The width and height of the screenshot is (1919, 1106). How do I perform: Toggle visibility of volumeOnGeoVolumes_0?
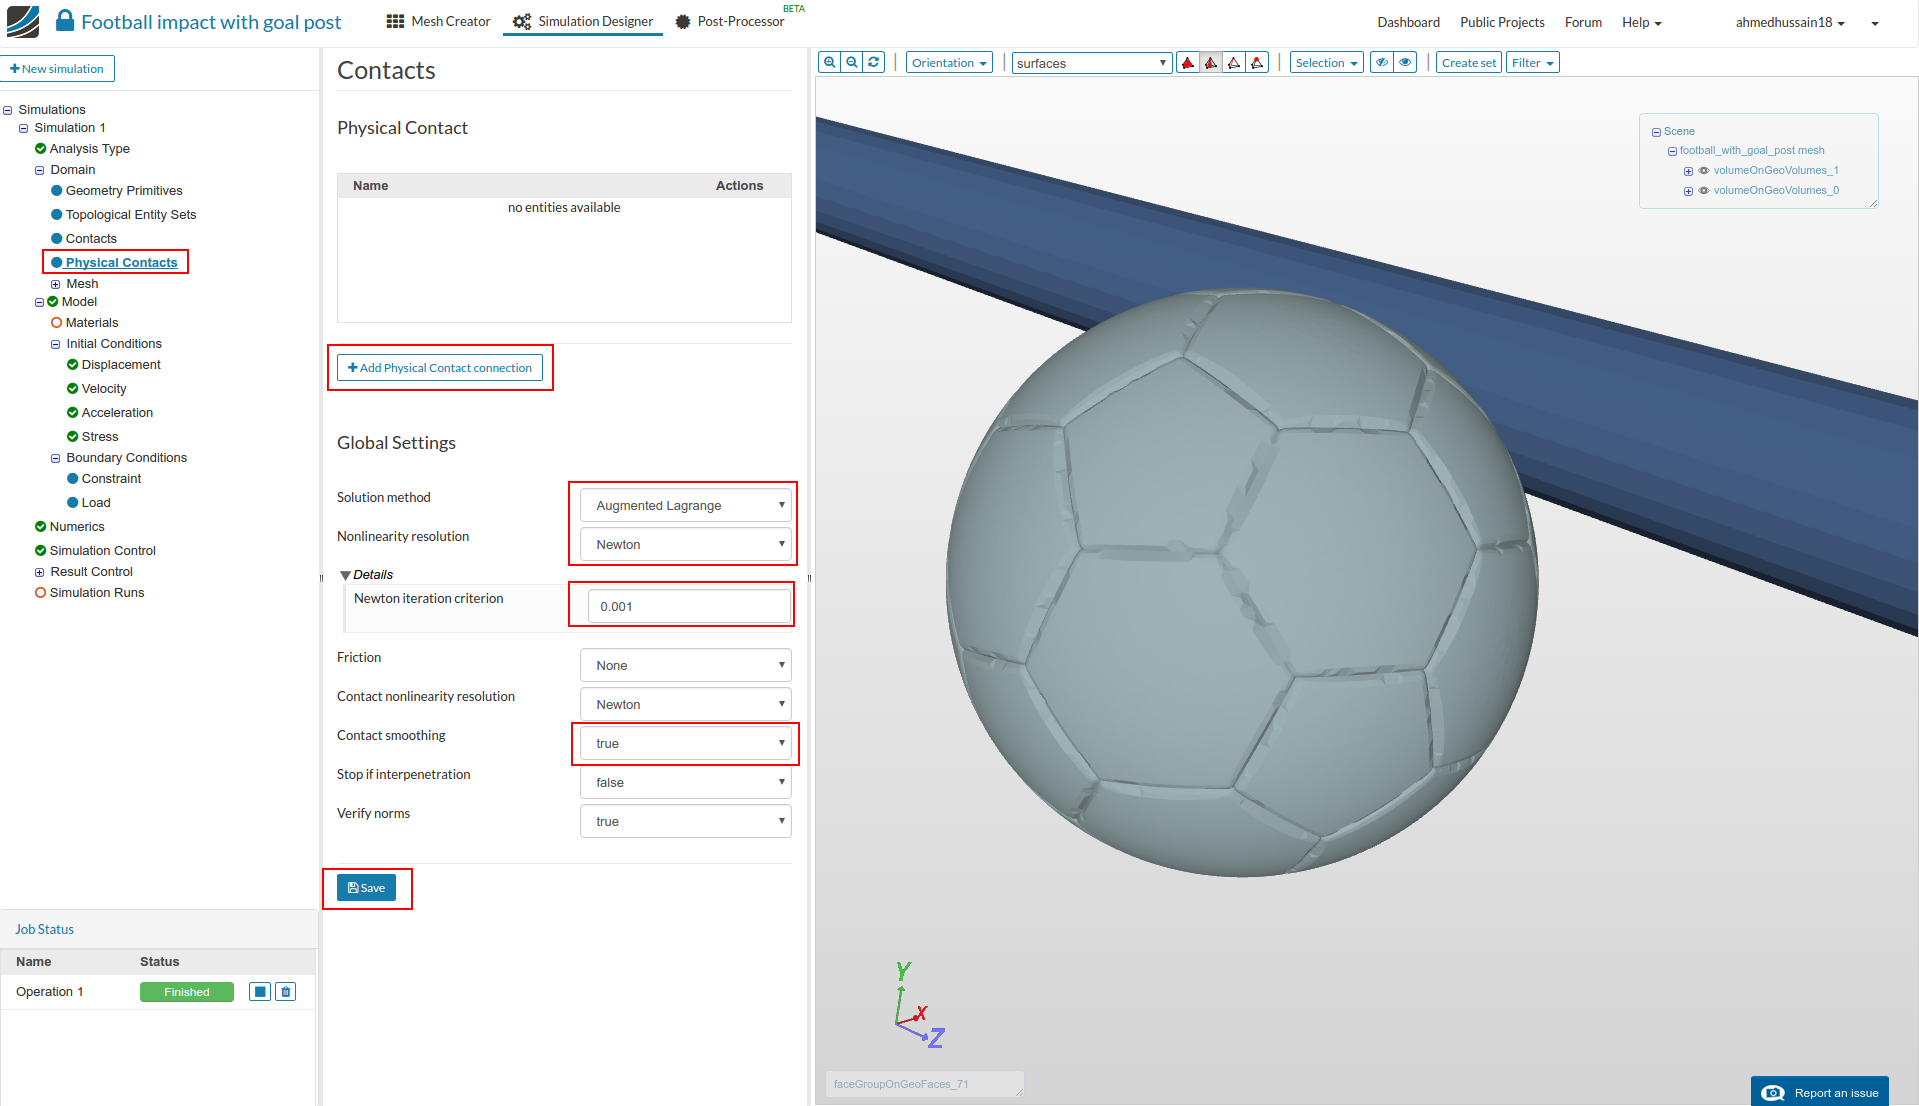[x=1703, y=190]
